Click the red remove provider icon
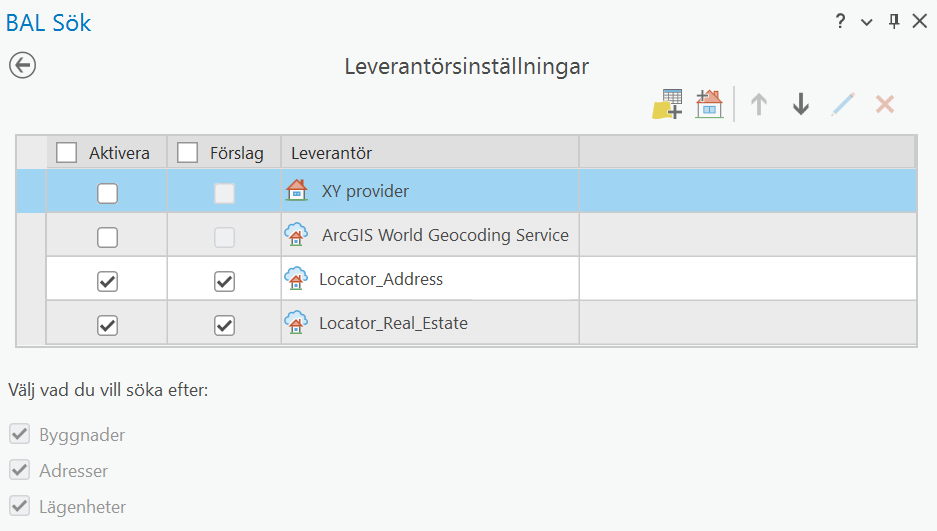This screenshot has width=937, height=531. click(x=884, y=104)
